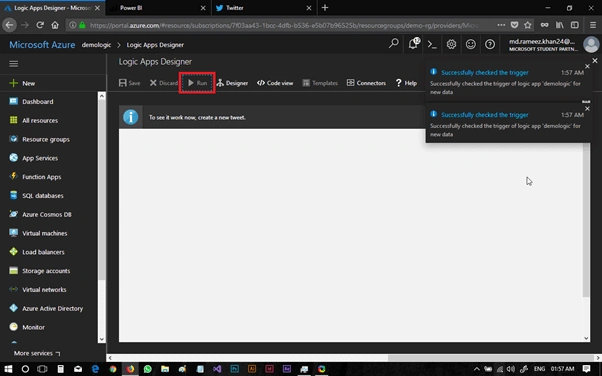
Task: Open the page actions ellipsis
Action: click(501, 25)
